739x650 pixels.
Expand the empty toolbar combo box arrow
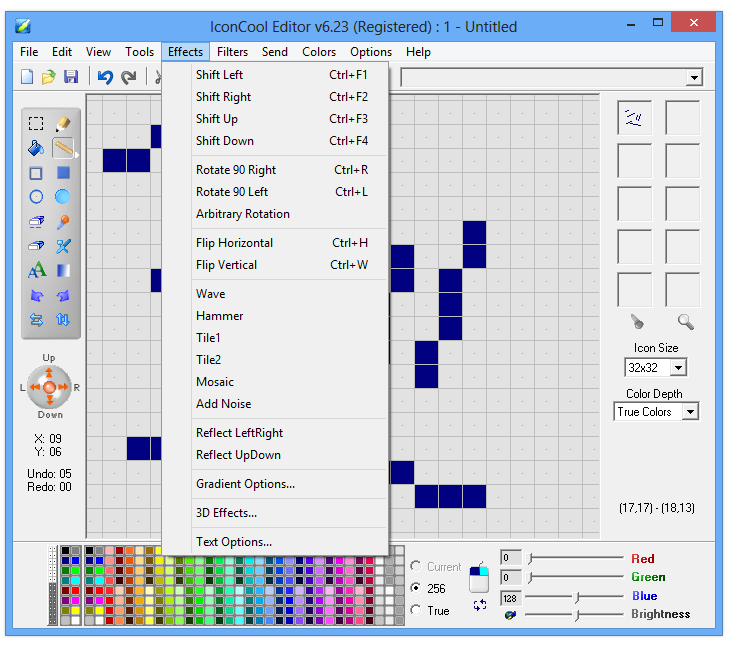click(x=694, y=78)
